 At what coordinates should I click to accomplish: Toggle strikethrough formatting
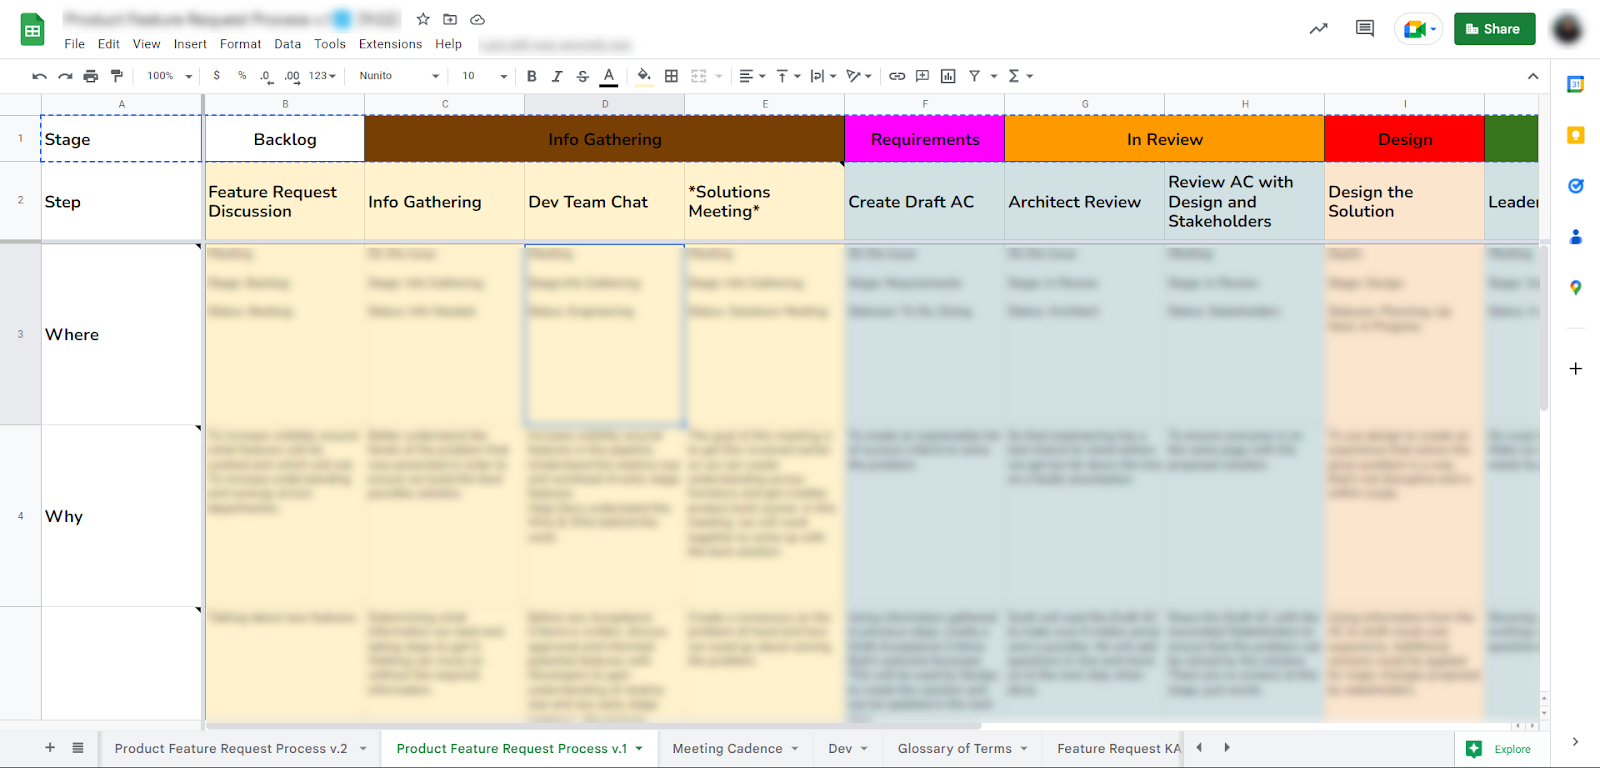tap(583, 76)
